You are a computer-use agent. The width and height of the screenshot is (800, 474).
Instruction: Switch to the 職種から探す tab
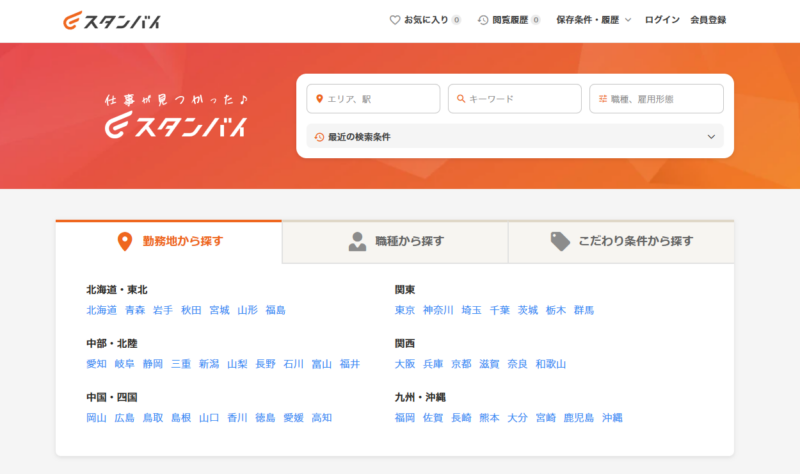[395, 241]
